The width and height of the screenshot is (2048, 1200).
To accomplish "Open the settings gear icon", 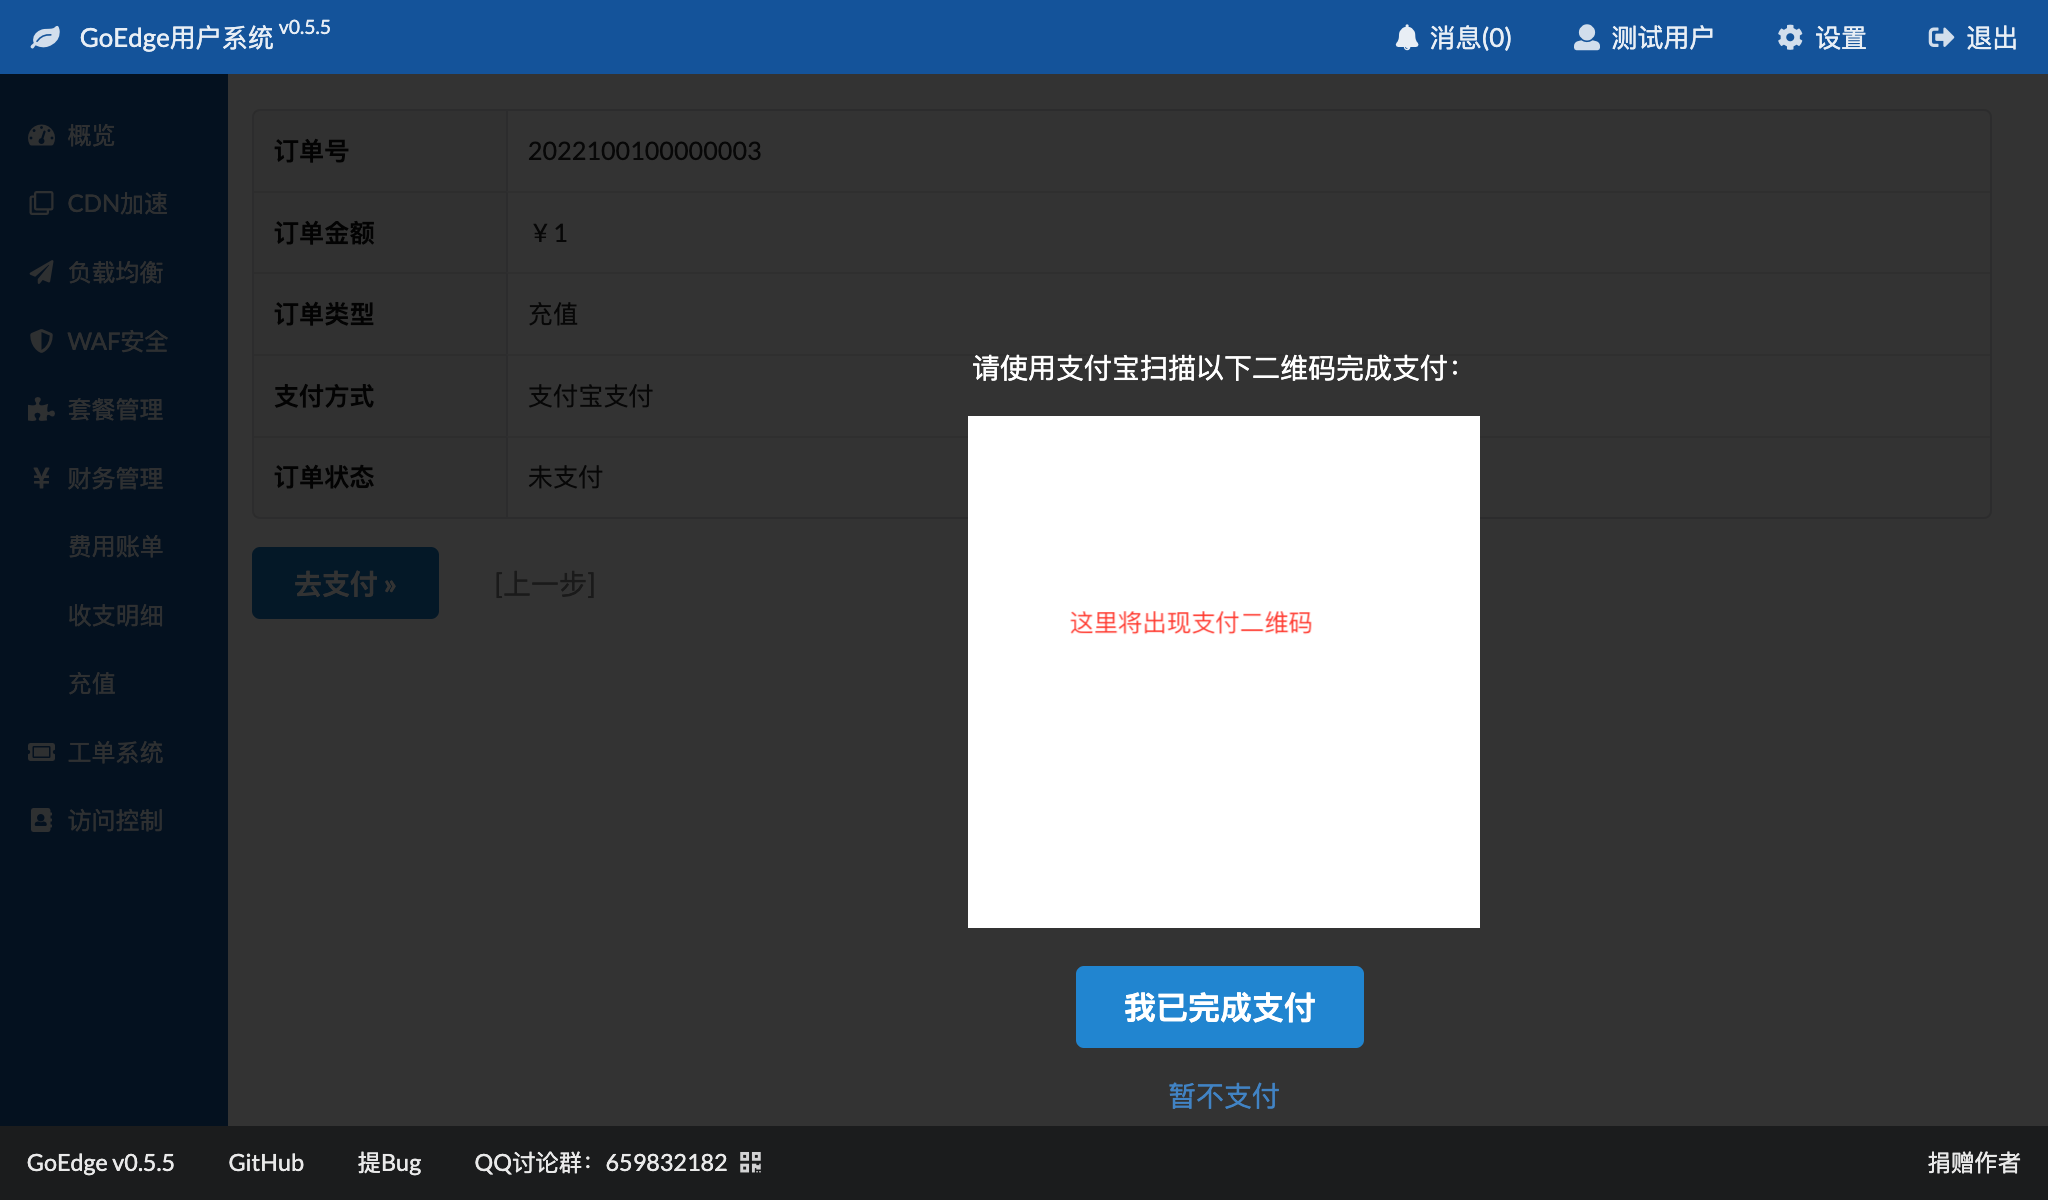I will point(1790,38).
